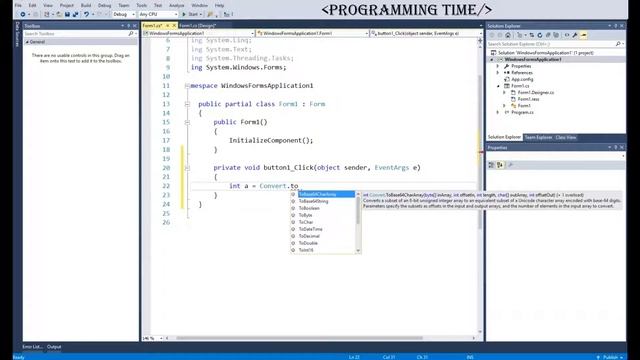Viewport: 640px width, 360px height.
Task: Click the Search Toolbox input field
Action: (76, 33)
